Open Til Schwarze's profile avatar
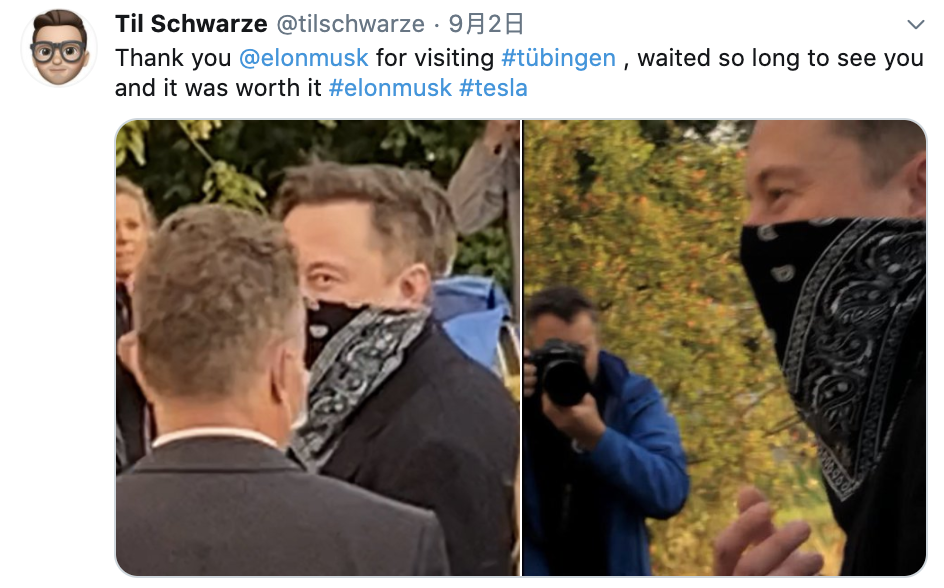The height and width of the screenshot is (588, 944). point(58,48)
